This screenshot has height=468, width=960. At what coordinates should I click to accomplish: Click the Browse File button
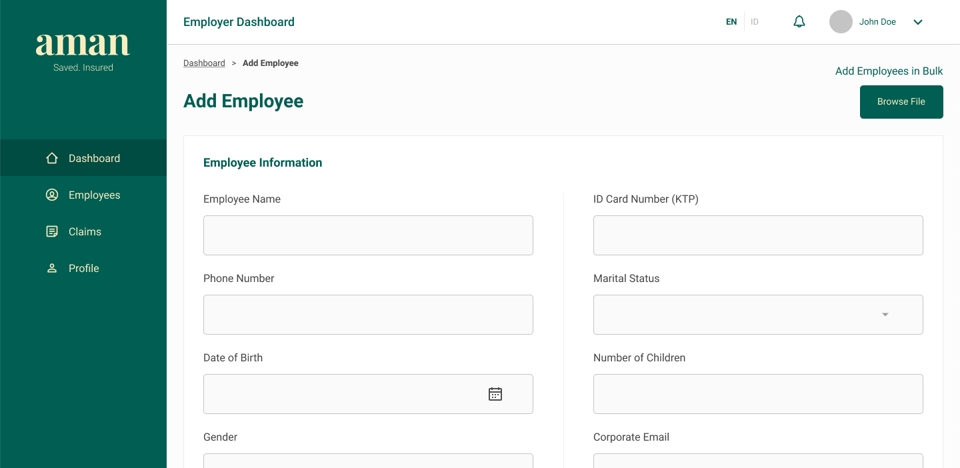pyautogui.click(x=901, y=102)
